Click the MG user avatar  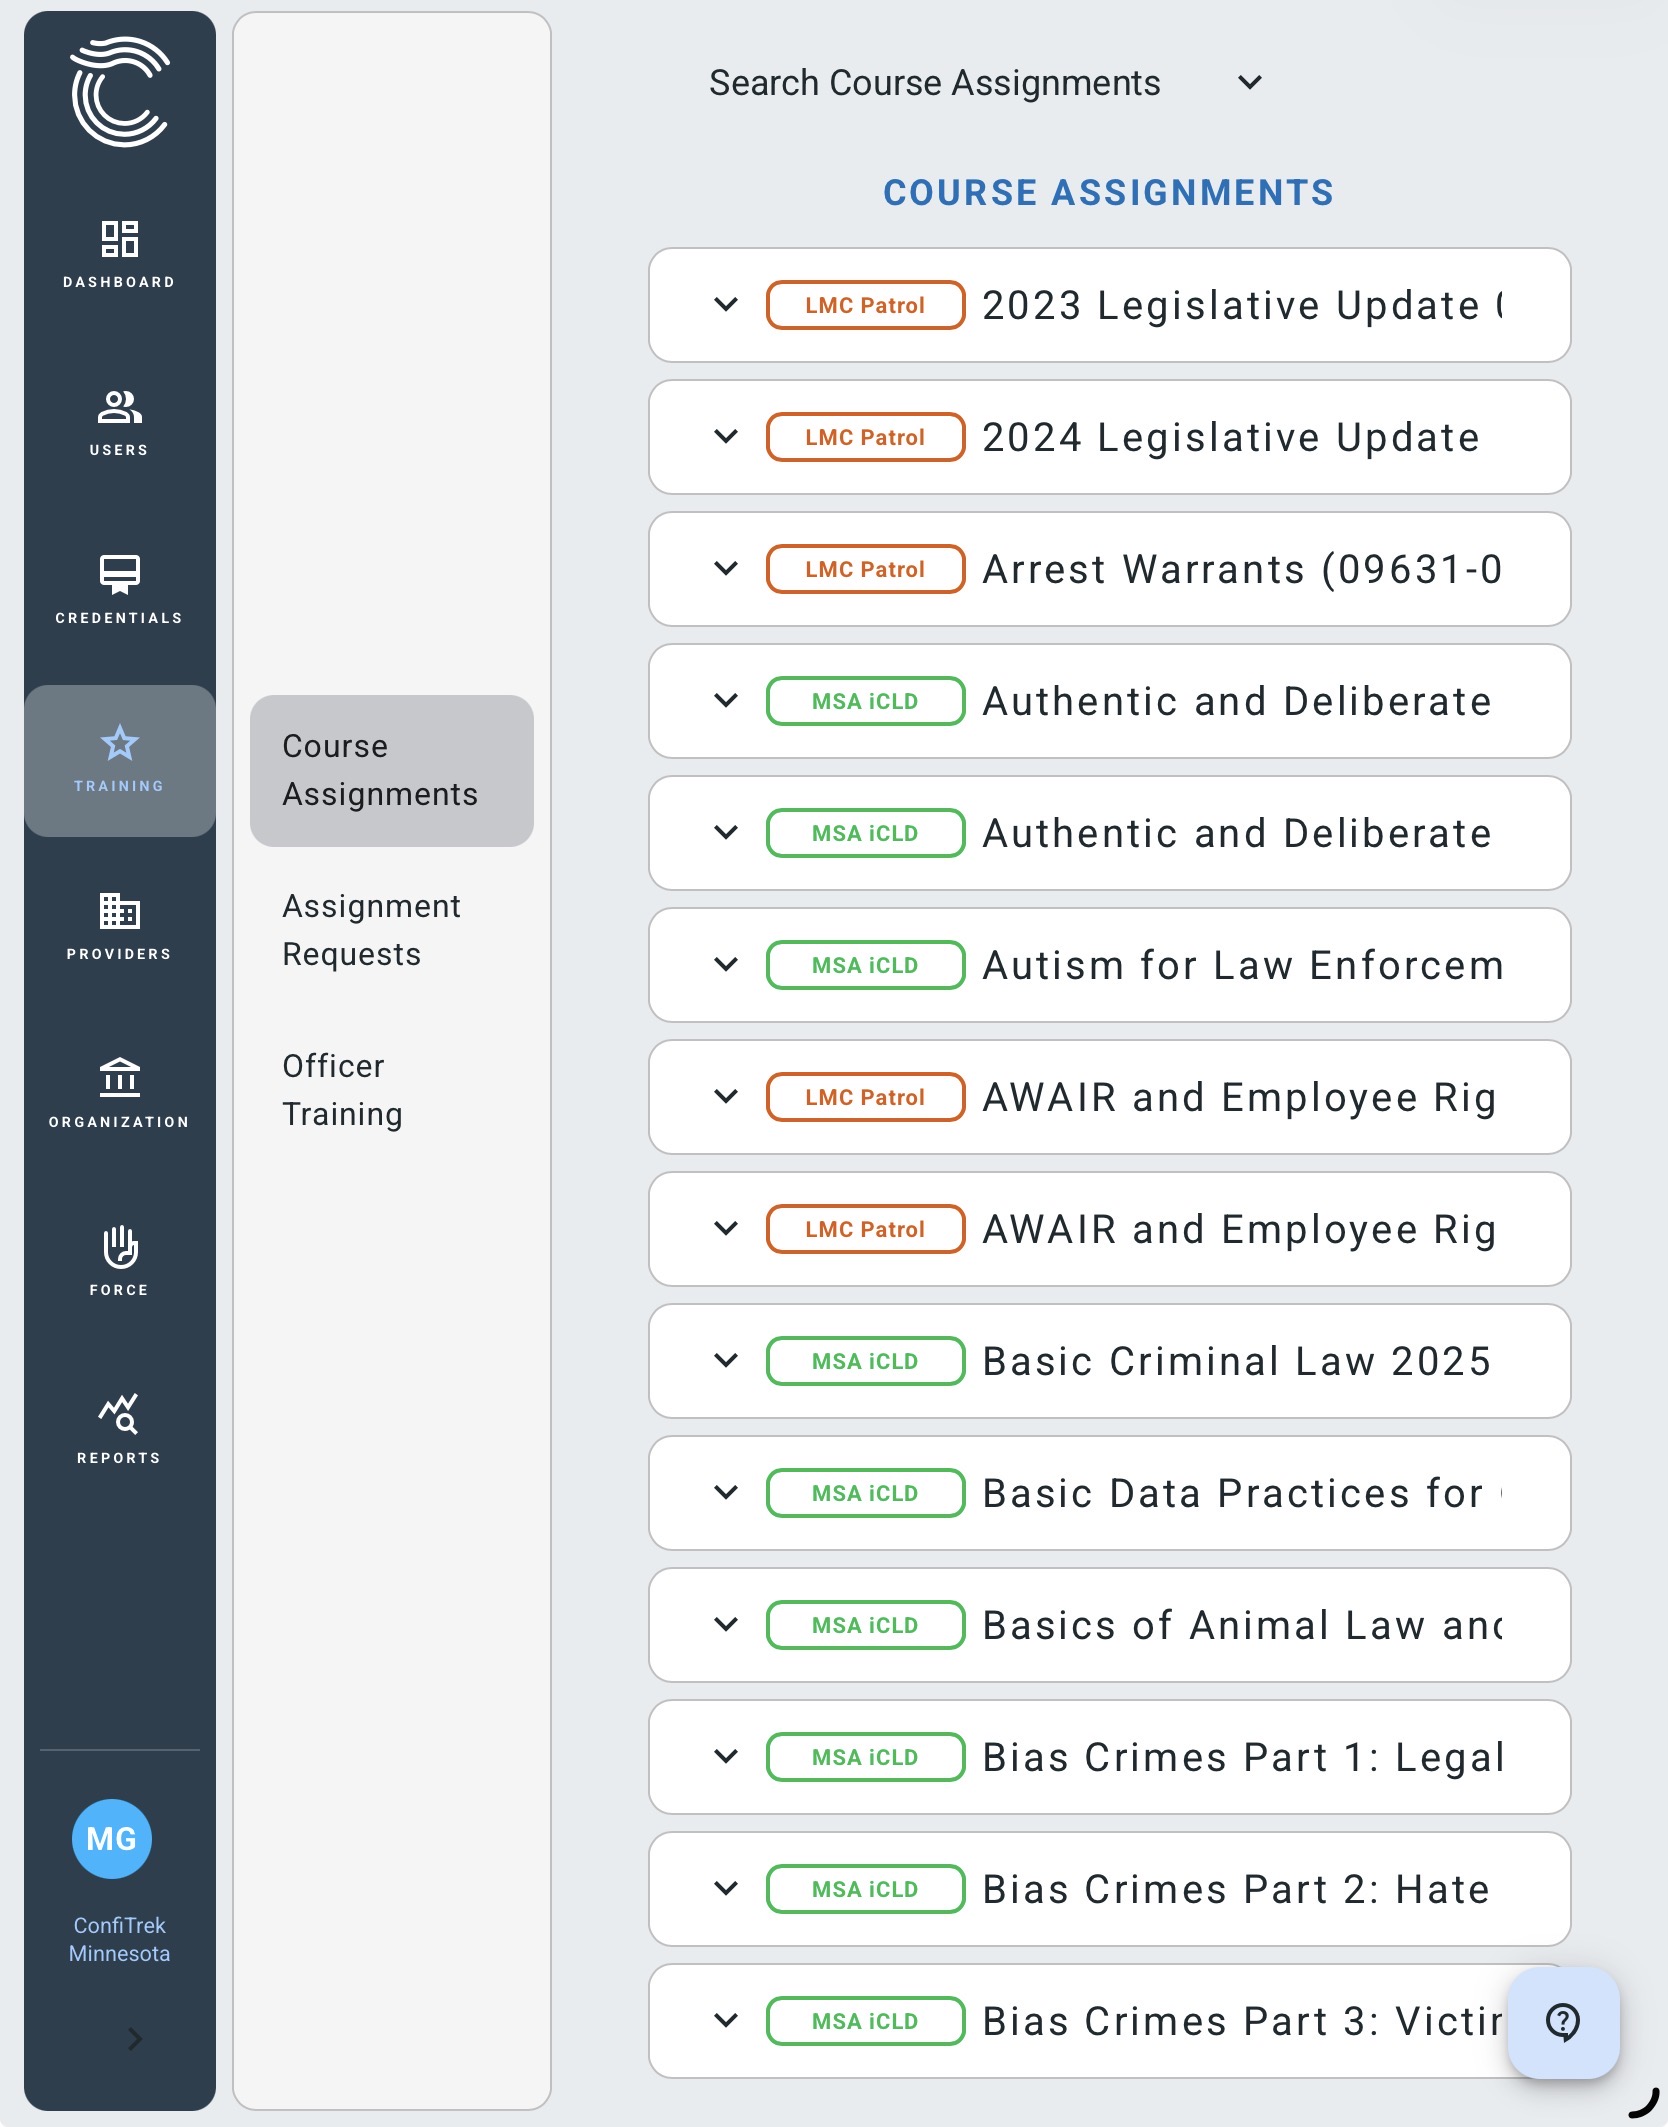click(x=112, y=1838)
